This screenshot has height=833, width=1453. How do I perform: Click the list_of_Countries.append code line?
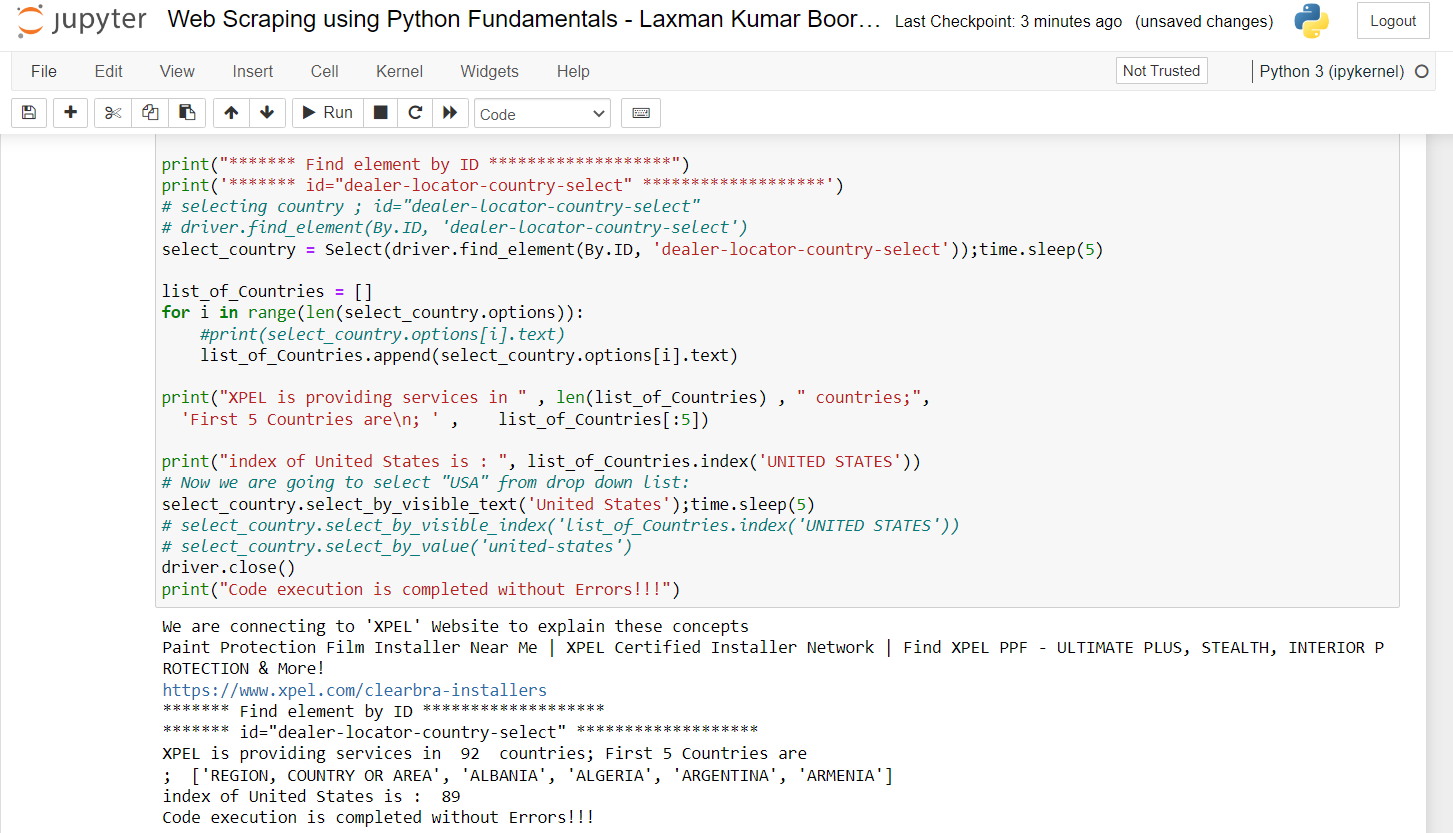point(469,355)
